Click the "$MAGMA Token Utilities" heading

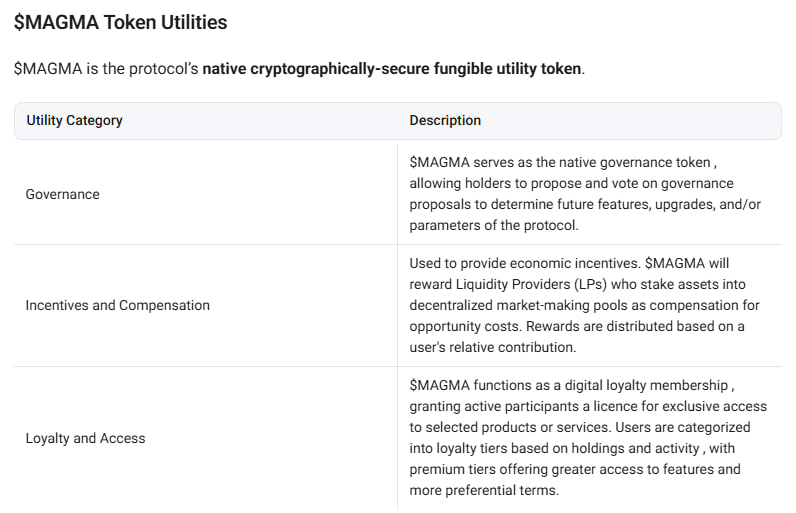[120, 21]
